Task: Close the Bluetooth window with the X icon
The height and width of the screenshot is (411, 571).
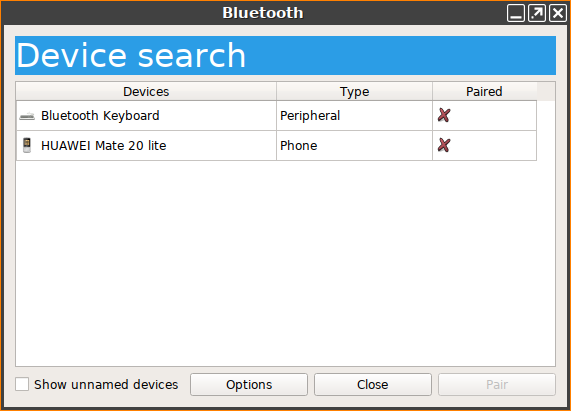Action: pos(558,13)
